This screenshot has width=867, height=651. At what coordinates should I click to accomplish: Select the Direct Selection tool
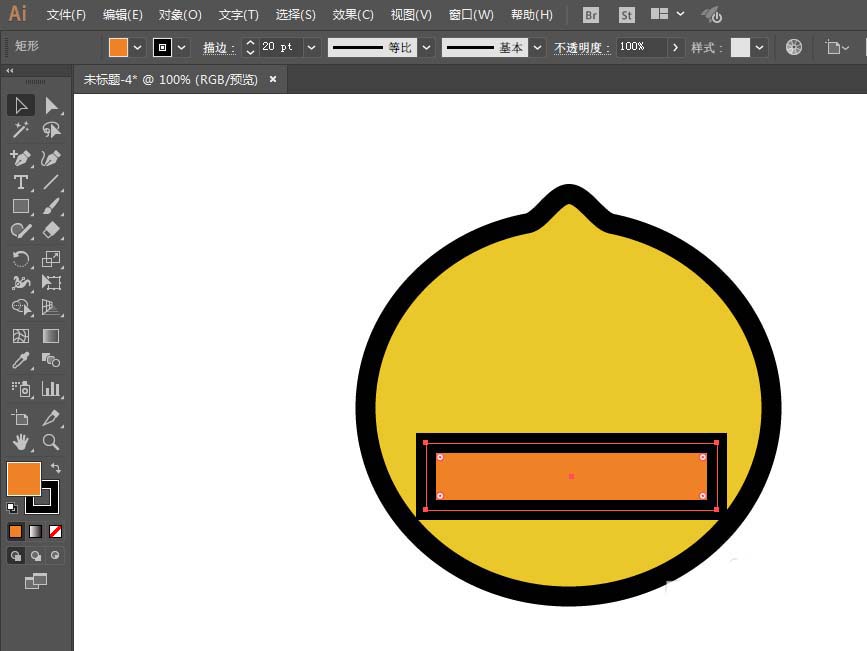(51, 105)
